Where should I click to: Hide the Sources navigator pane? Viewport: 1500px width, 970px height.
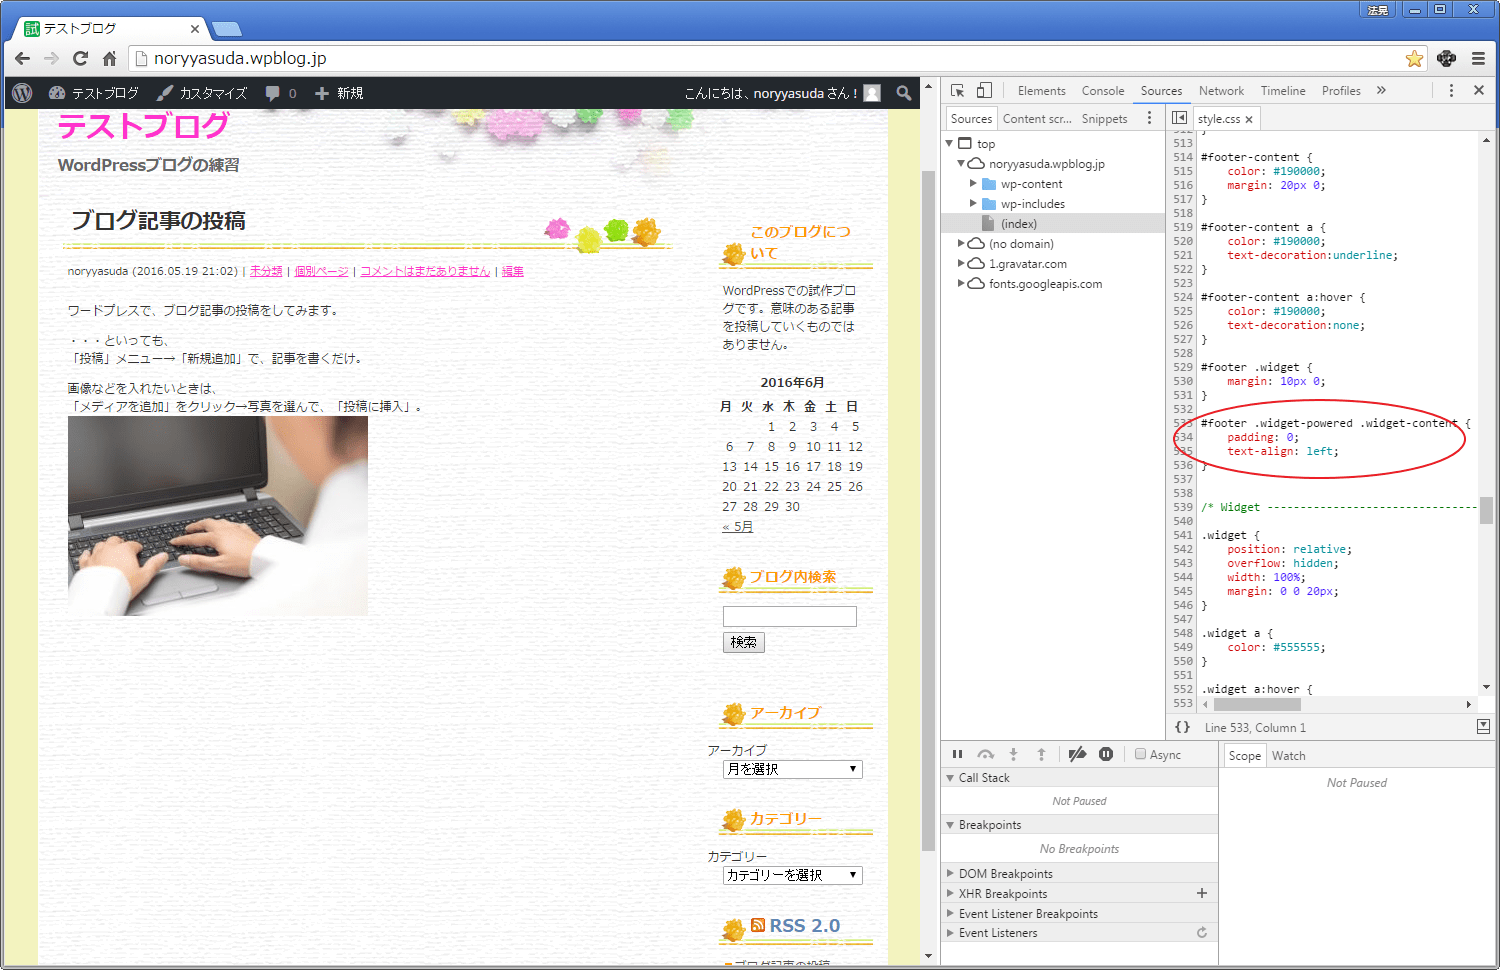pos(1180,118)
